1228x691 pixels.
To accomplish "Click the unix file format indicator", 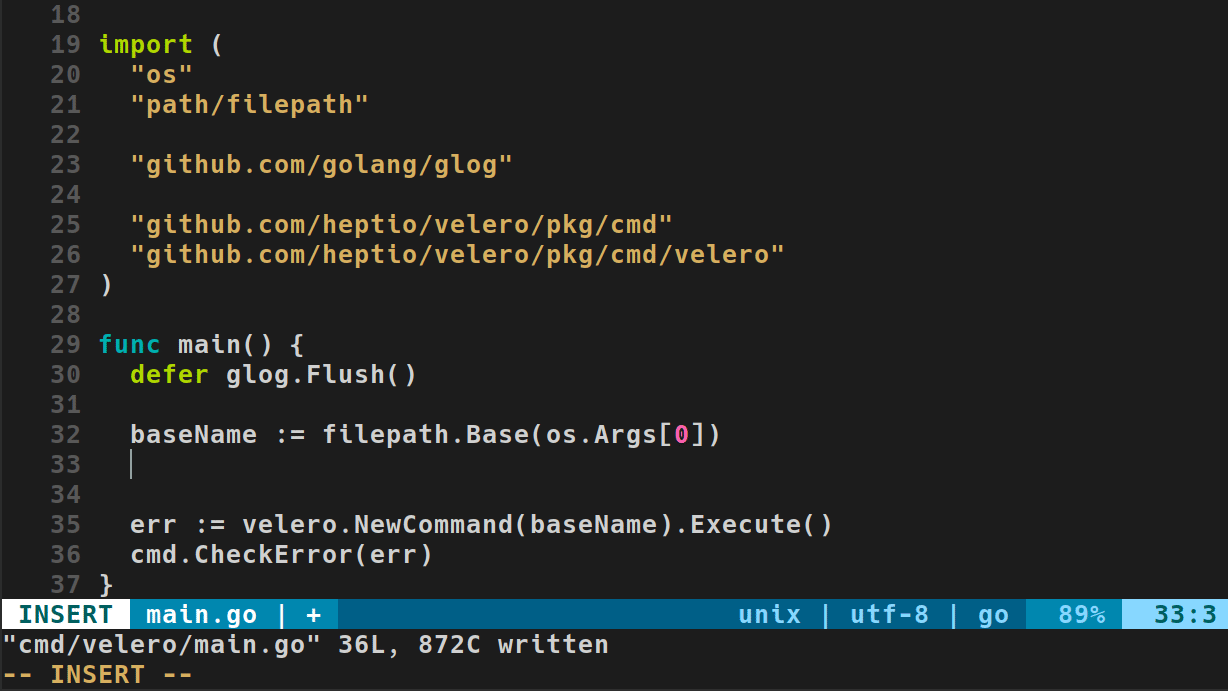I will point(769,614).
